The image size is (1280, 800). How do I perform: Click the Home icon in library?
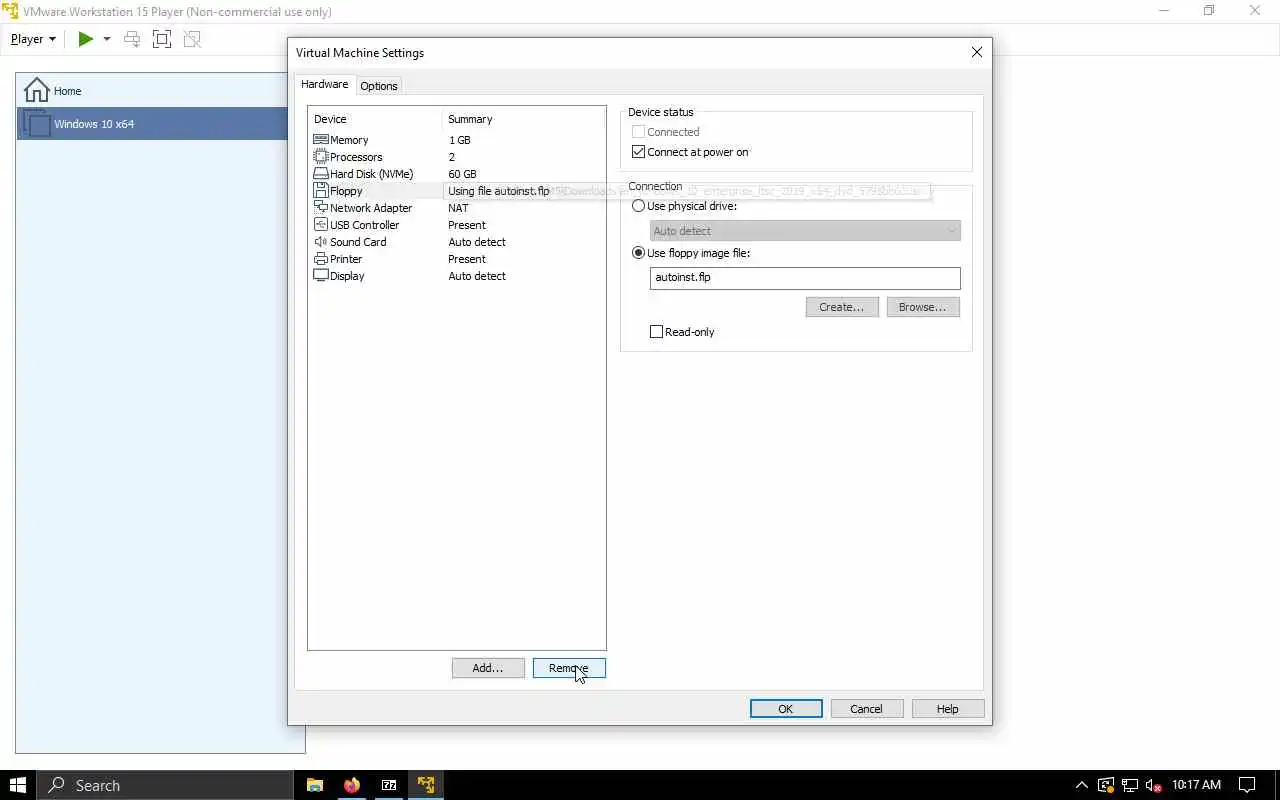click(x=37, y=90)
